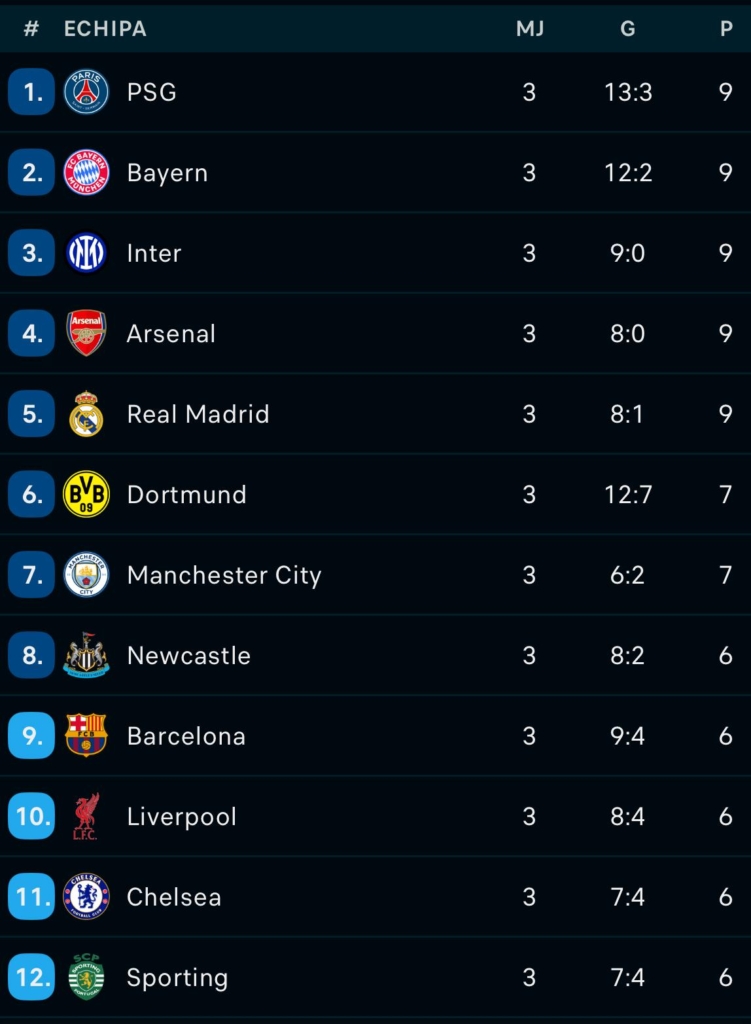Click the P points column header
This screenshot has height=1024, width=751.
coord(726,29)
